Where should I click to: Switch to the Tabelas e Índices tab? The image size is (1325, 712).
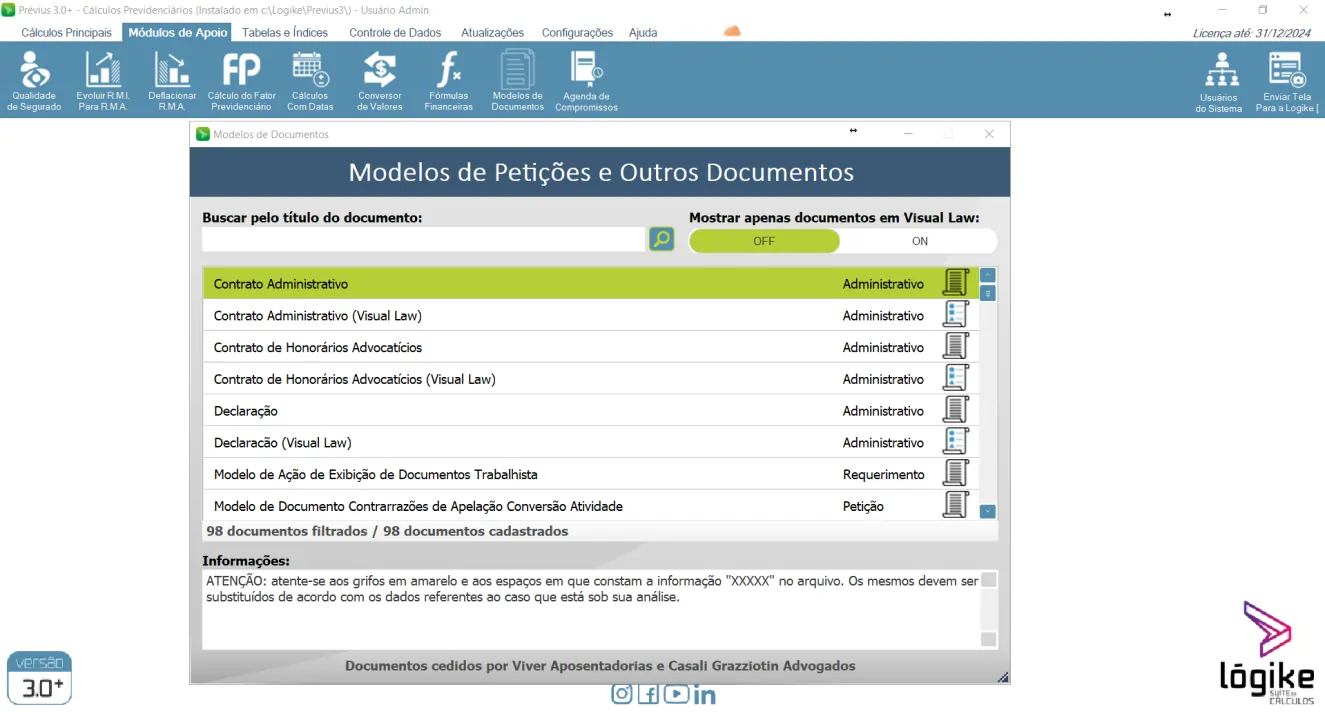285,32
